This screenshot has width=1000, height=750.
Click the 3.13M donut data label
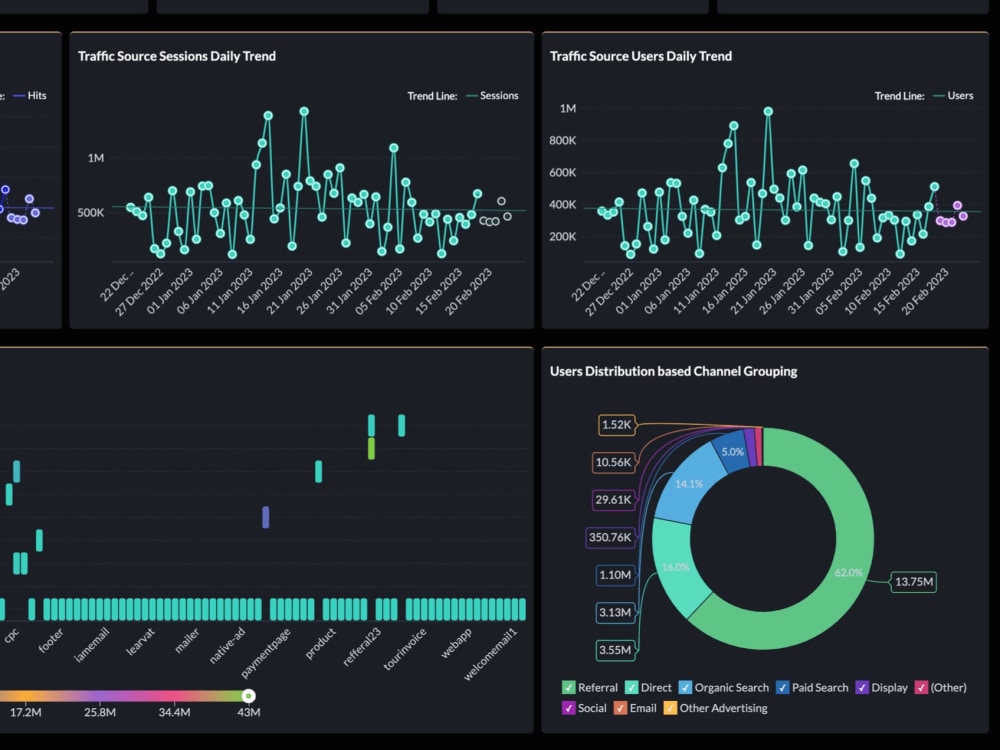coord(615,613)
